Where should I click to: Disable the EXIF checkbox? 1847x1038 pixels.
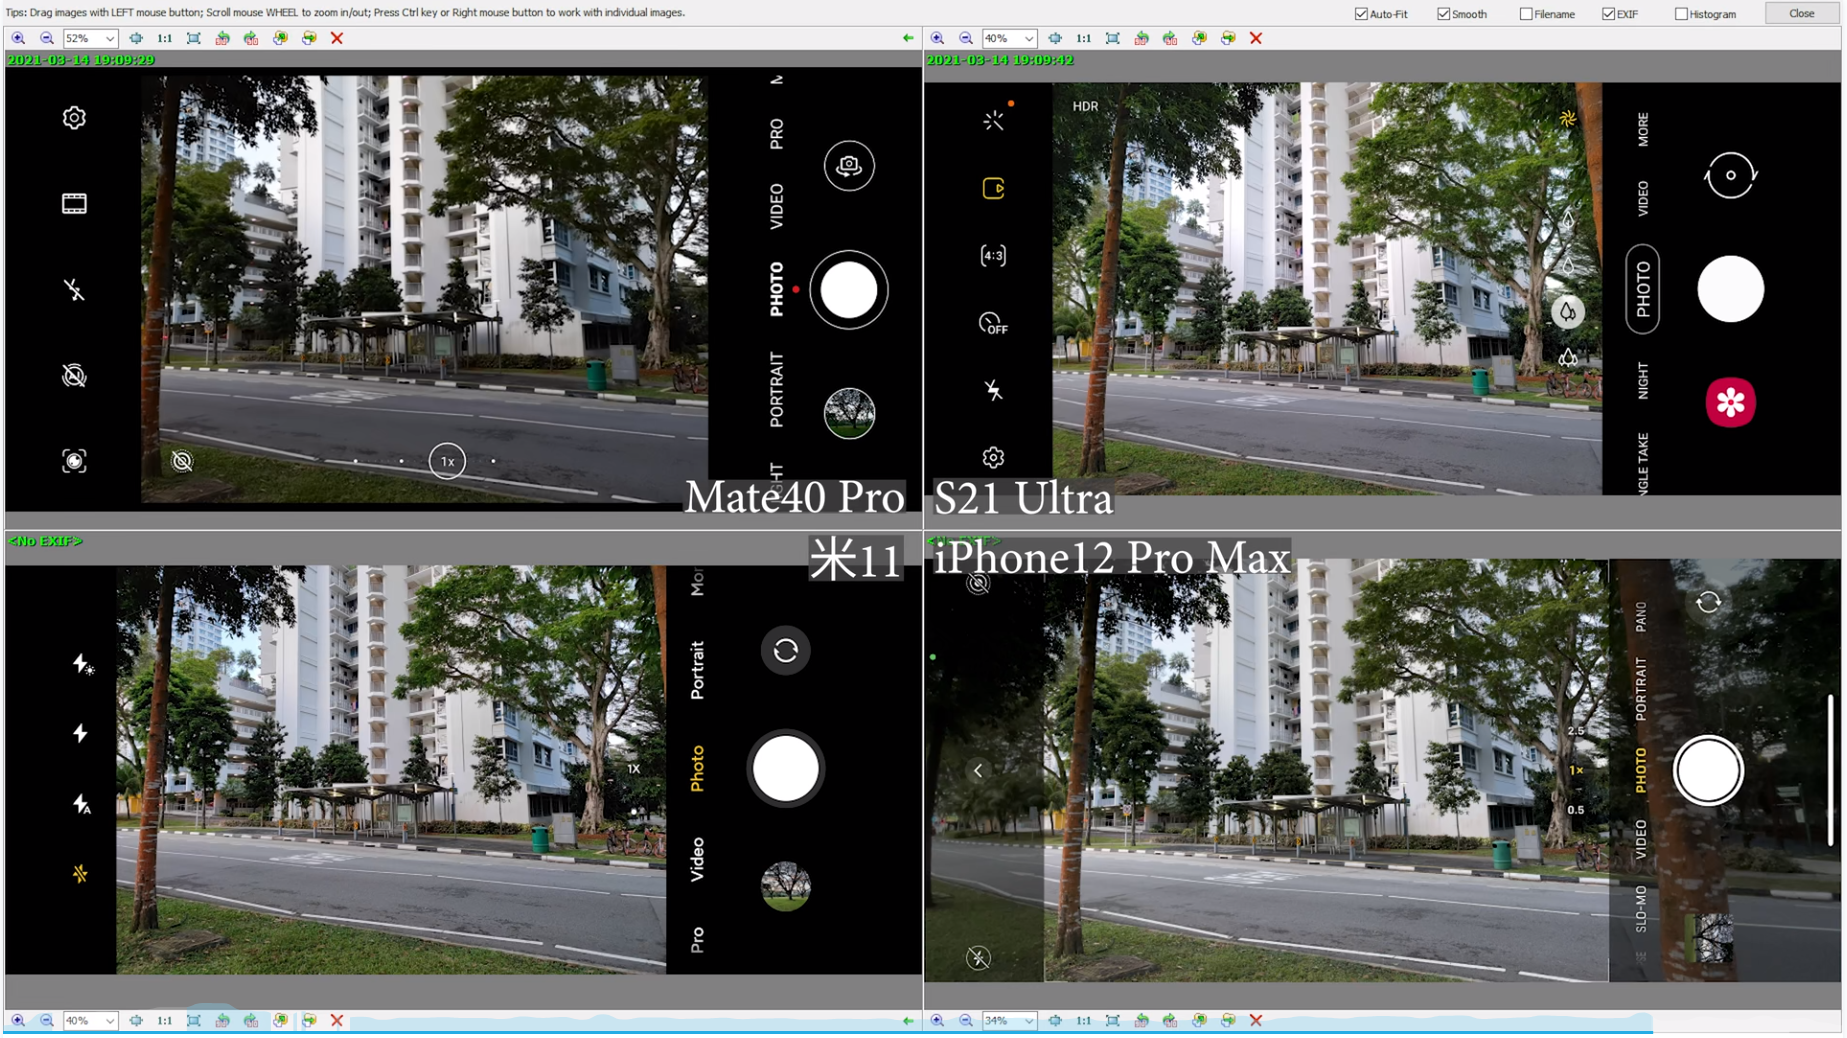click(1608, 14)
